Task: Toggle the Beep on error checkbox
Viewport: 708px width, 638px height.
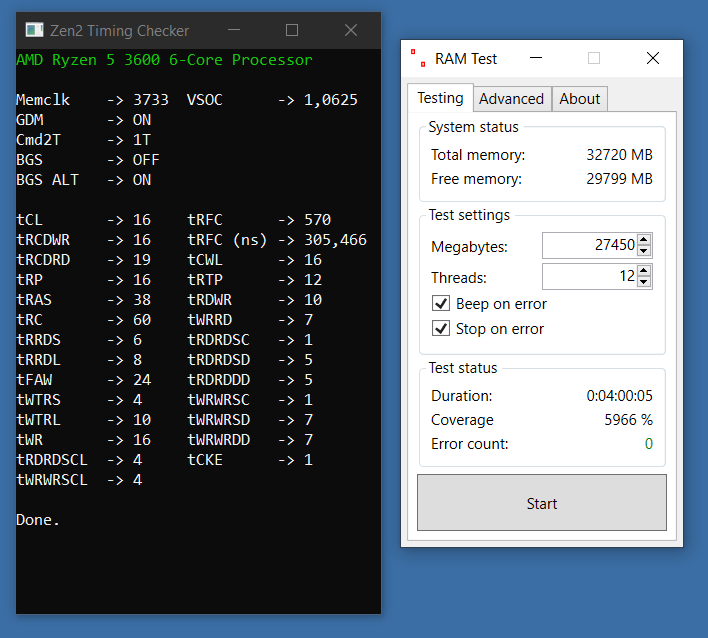Action: [x=441, y=303]
